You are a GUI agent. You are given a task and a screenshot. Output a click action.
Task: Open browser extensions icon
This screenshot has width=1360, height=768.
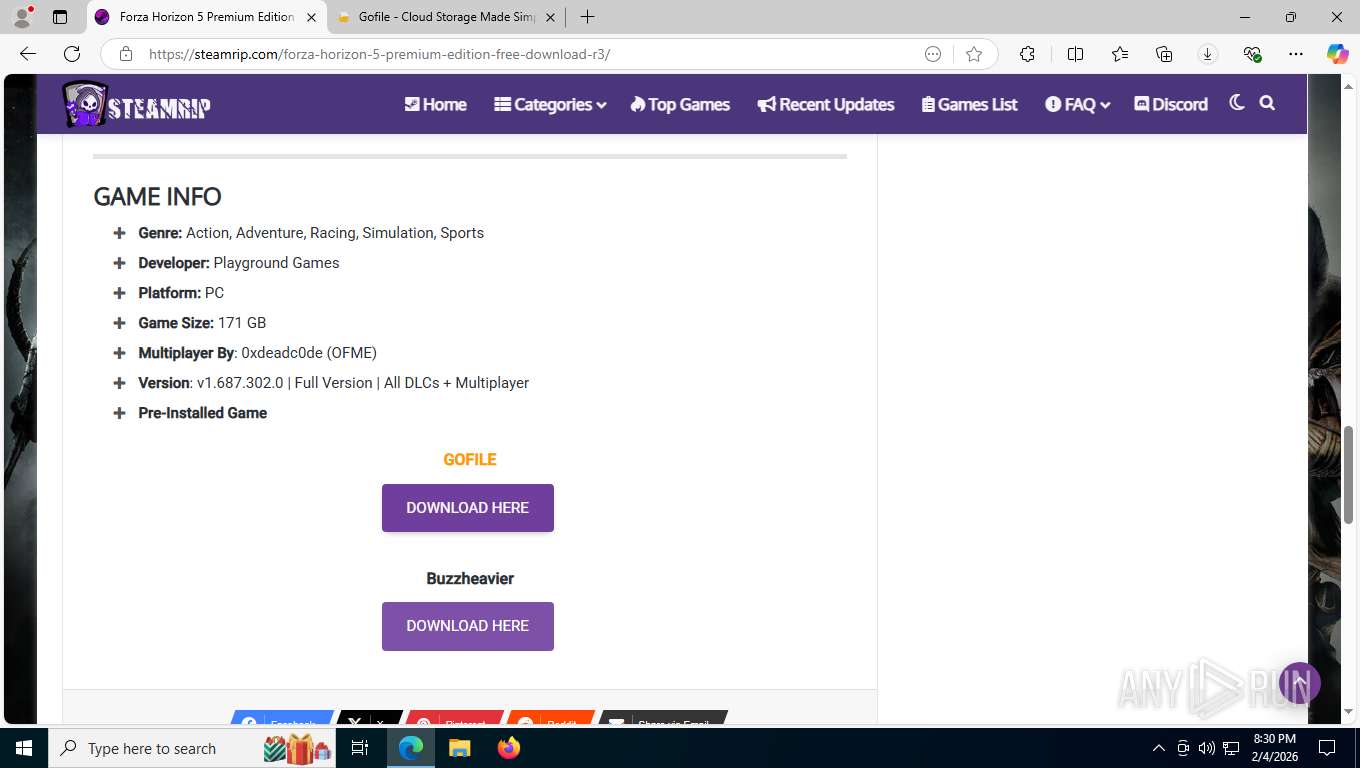click(x=1027, y=54)
